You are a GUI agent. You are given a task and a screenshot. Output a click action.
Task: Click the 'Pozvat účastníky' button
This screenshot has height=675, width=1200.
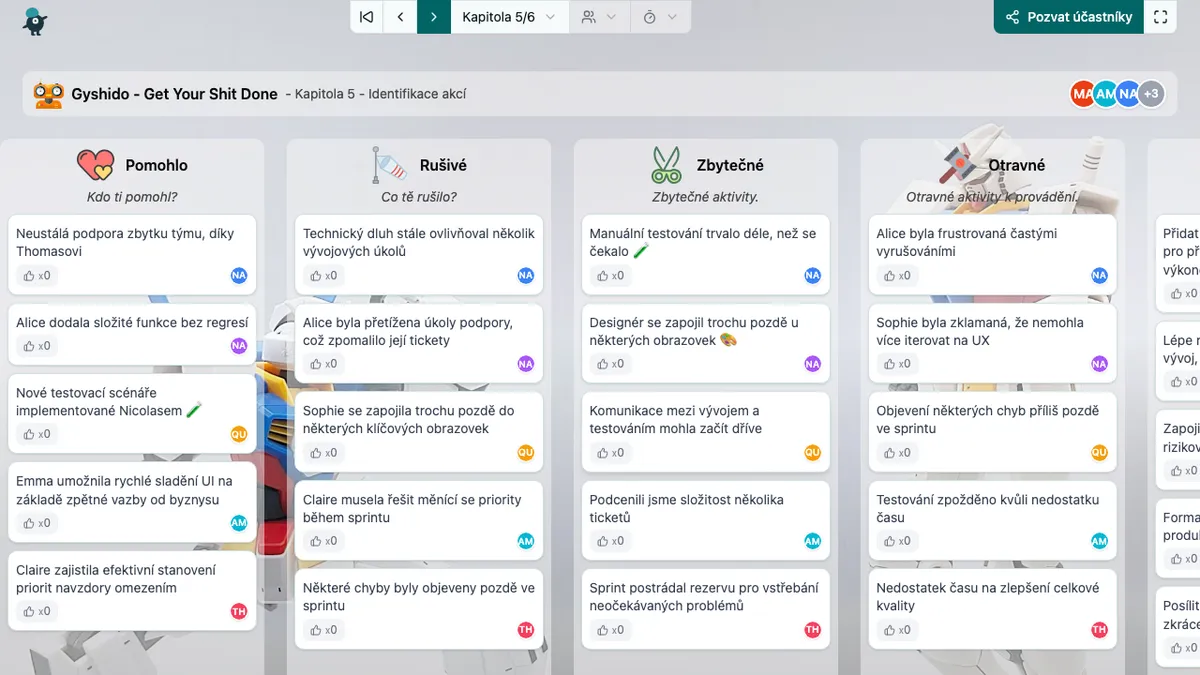1068,17
